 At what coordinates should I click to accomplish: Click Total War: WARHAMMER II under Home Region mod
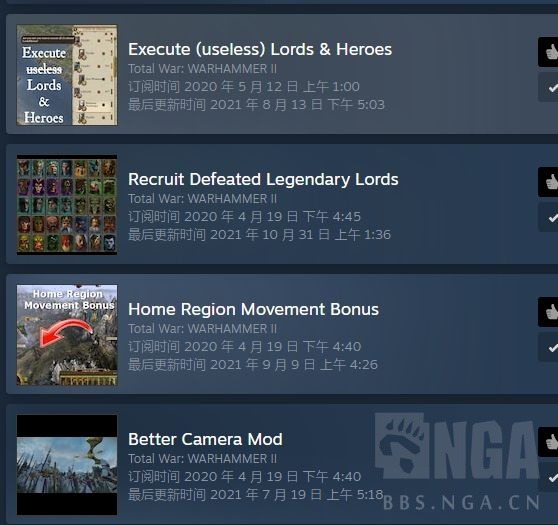(202, 329)
